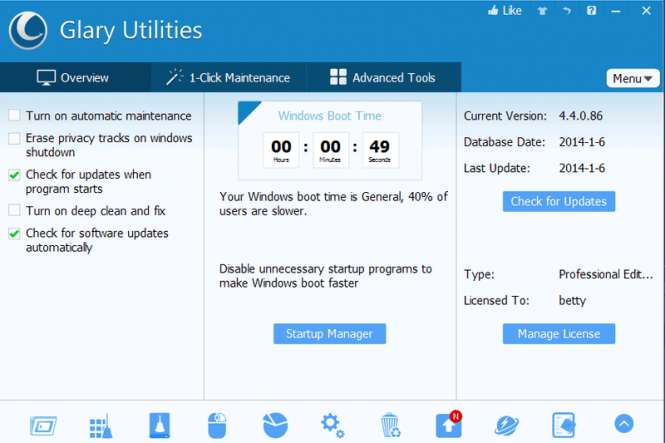This screenshot has width=665, height=443.
Task: Click the Manage License button
Action: tap(559, 334)
